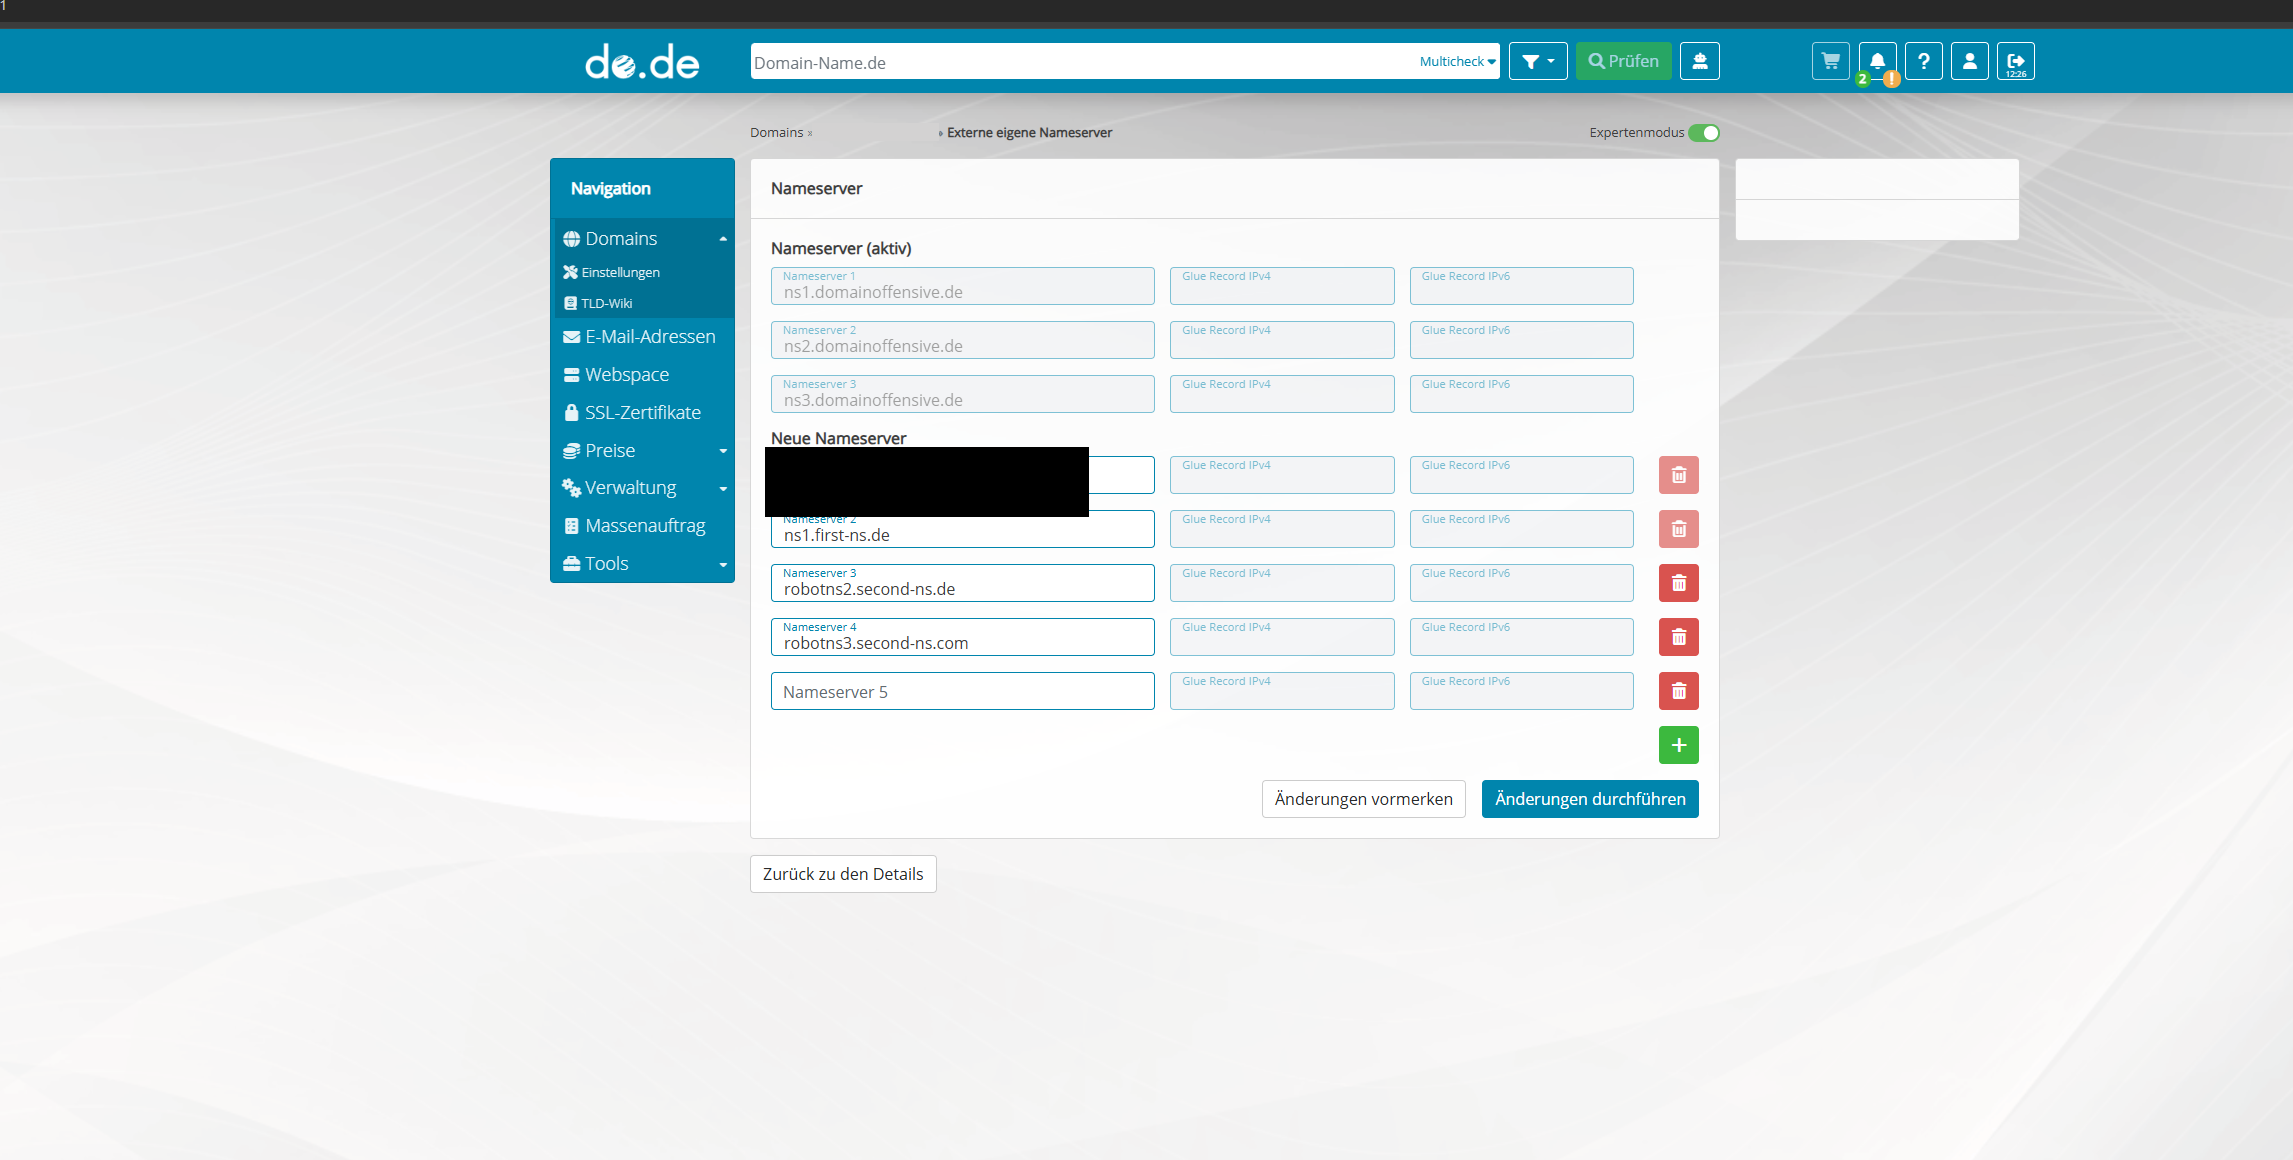Image resolution: width=2293 pixels, height=1160 pixels.
Task: Click Glue Record IPv6 for robotns3.second-ns.com
Action: (x=1521, y=637)
